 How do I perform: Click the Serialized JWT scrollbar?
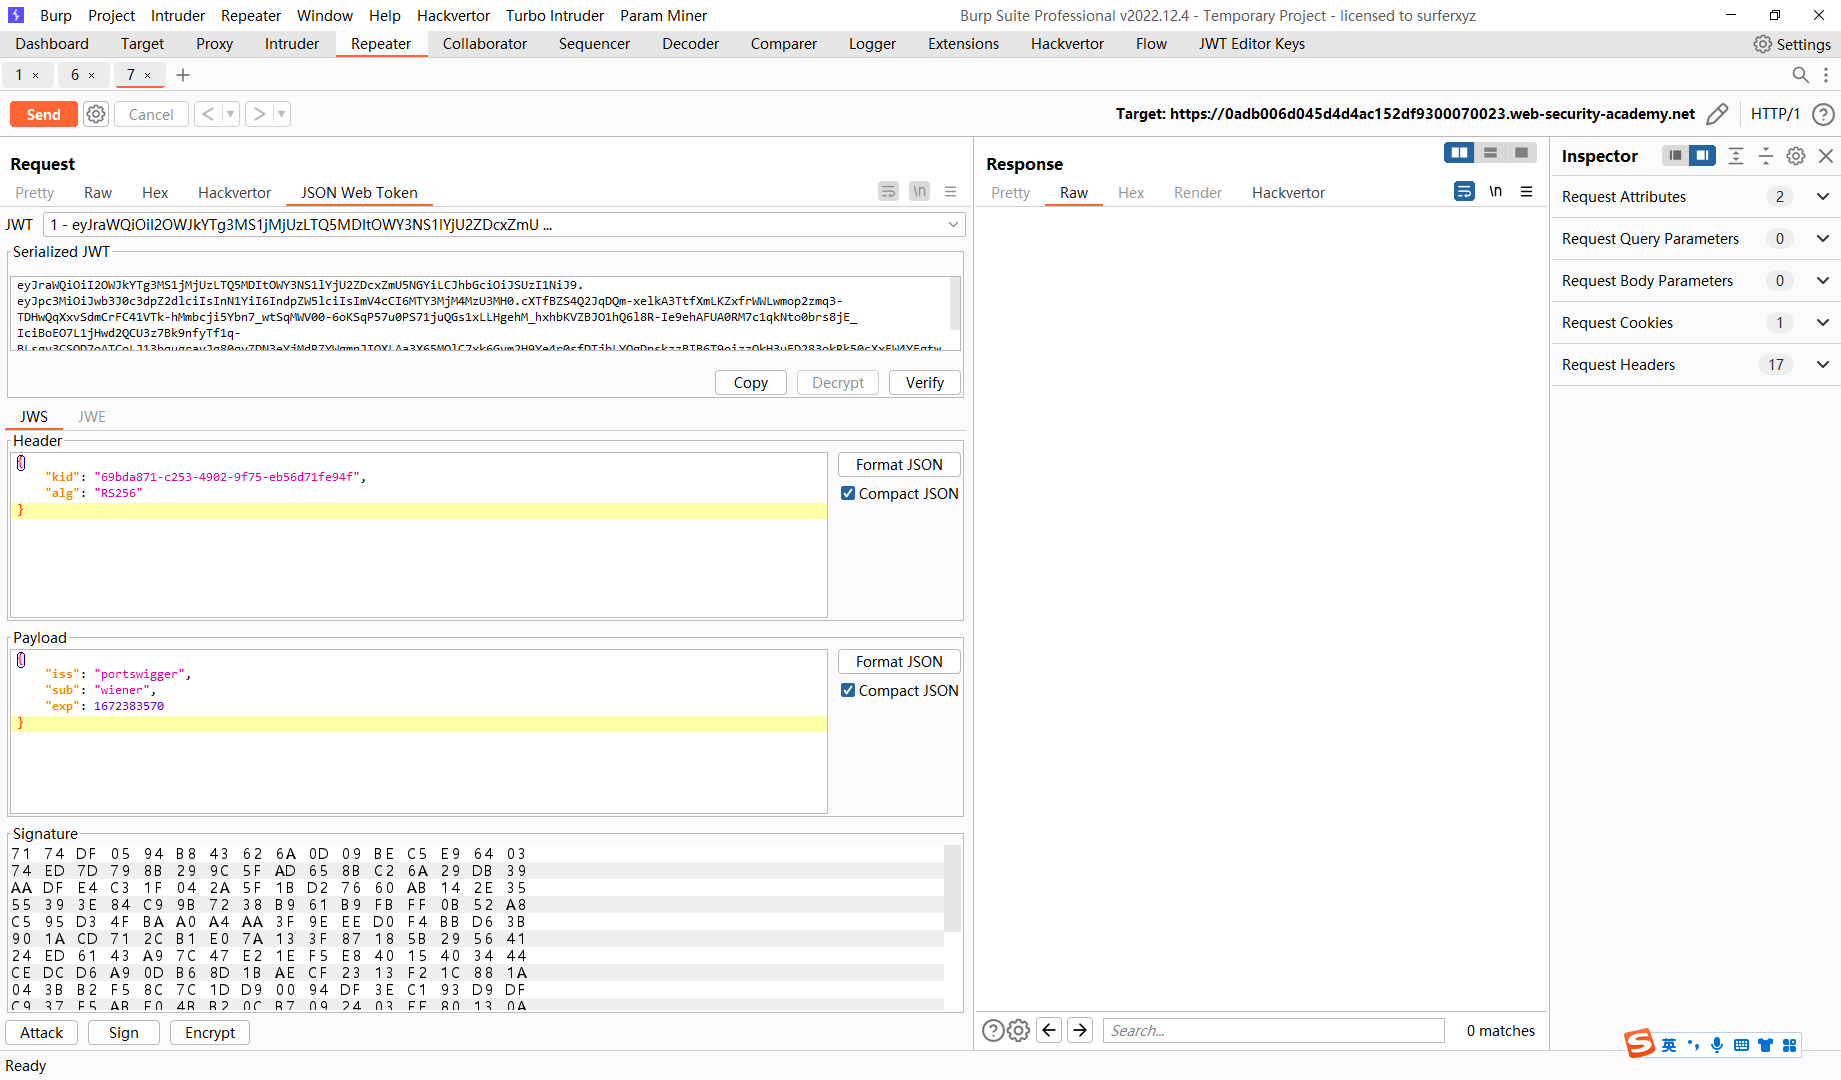[x=954, y=304]
